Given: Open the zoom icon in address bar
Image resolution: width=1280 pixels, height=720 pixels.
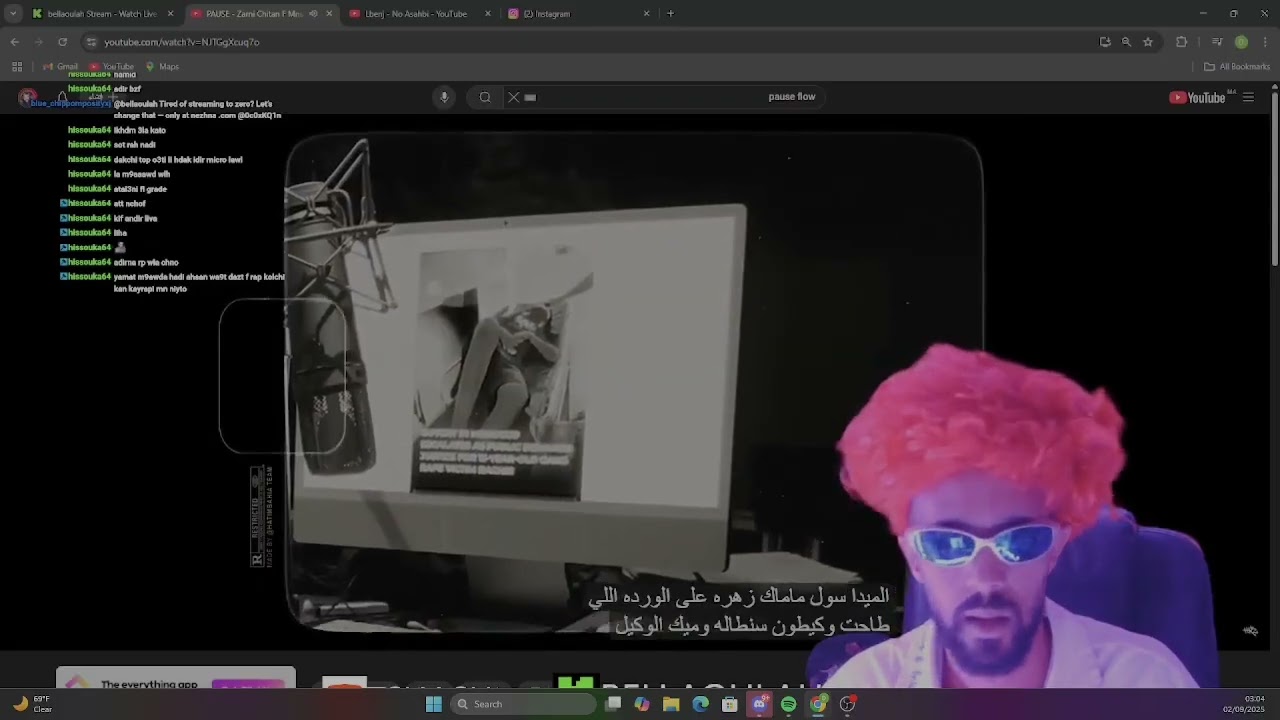Looking at the screenshot, I should click(1126, 42).
